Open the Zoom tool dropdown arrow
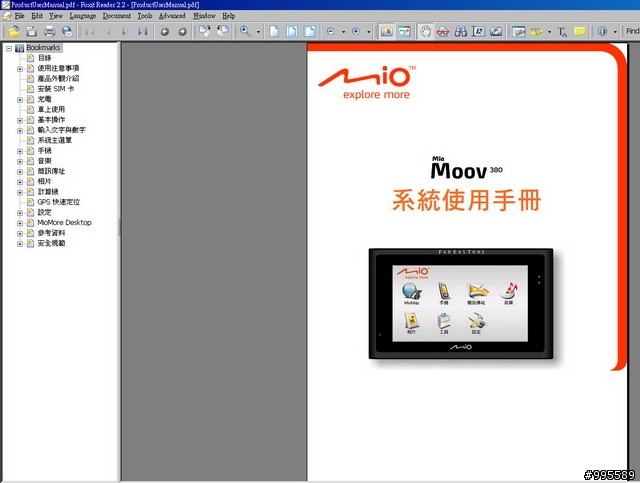Screen dimensions: 640x483 [258, 32]
